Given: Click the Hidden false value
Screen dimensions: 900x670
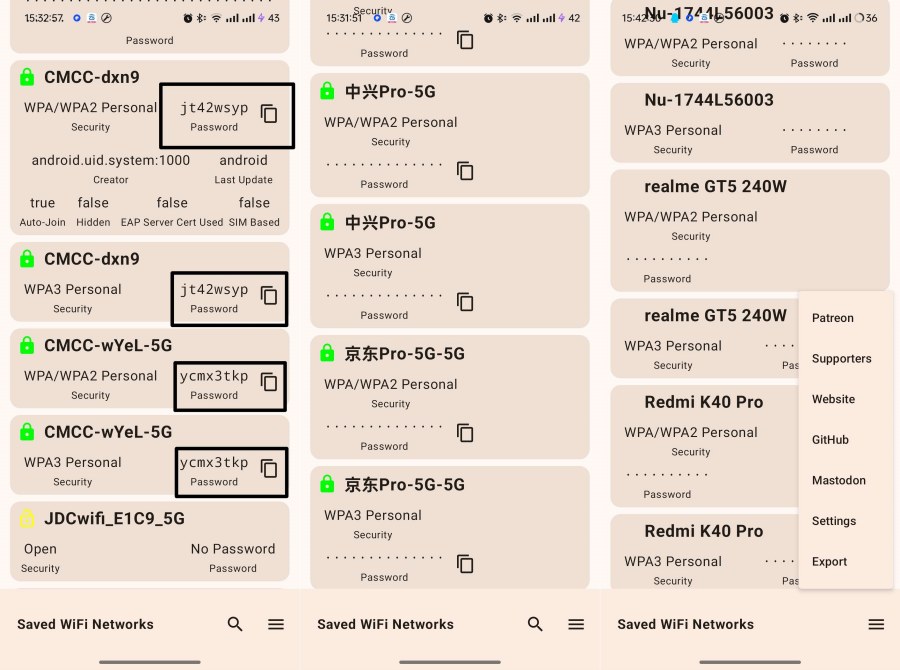Looking at the screenshot, I should (93, 203).
